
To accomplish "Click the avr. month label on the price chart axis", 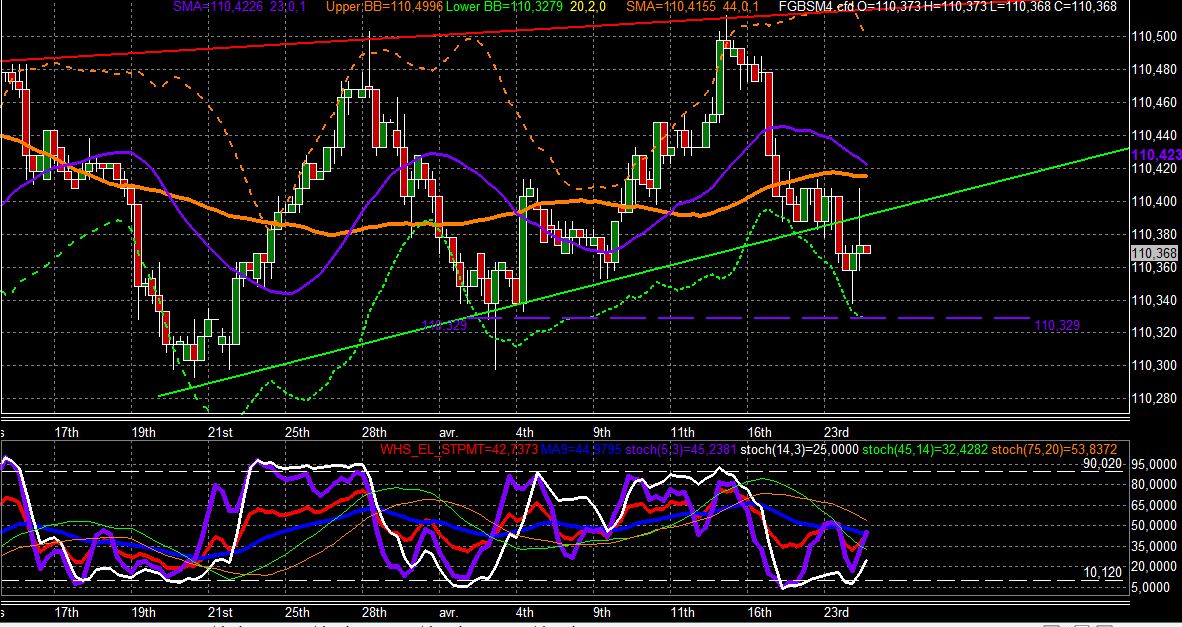I will (449, 433).
